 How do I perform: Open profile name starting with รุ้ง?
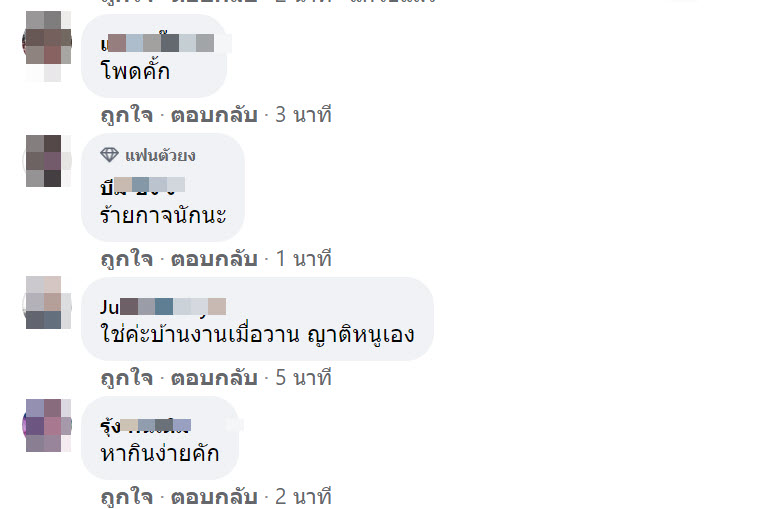145,425
